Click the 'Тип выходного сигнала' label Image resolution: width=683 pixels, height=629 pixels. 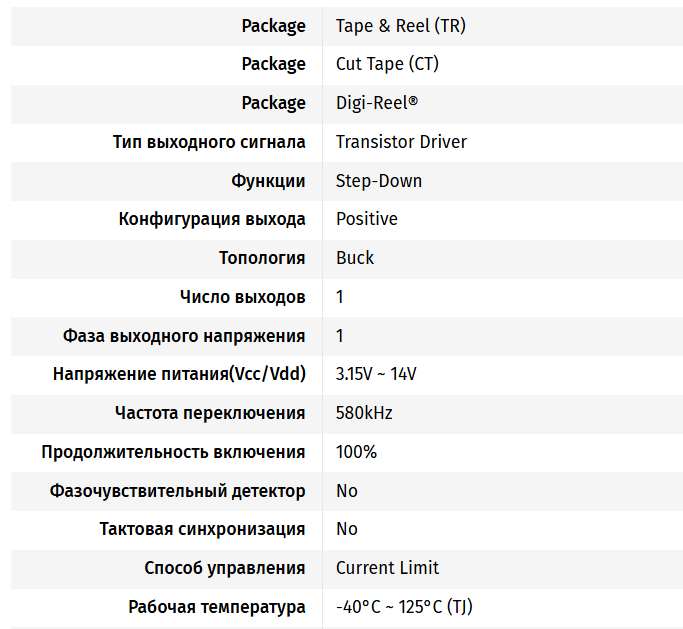209,142
